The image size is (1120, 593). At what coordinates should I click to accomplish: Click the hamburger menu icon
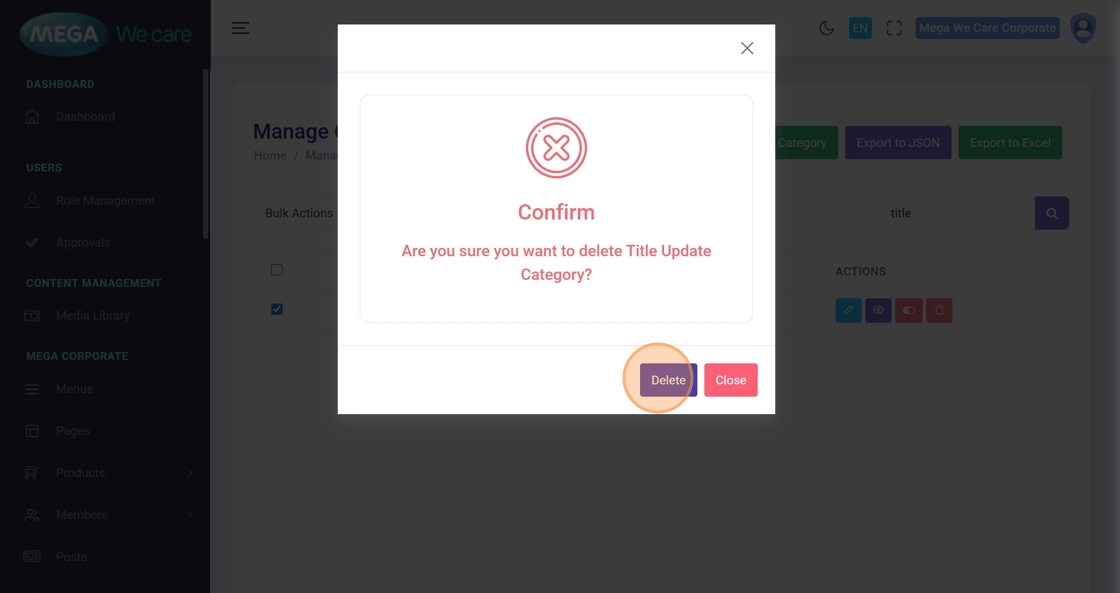(240, 28)
